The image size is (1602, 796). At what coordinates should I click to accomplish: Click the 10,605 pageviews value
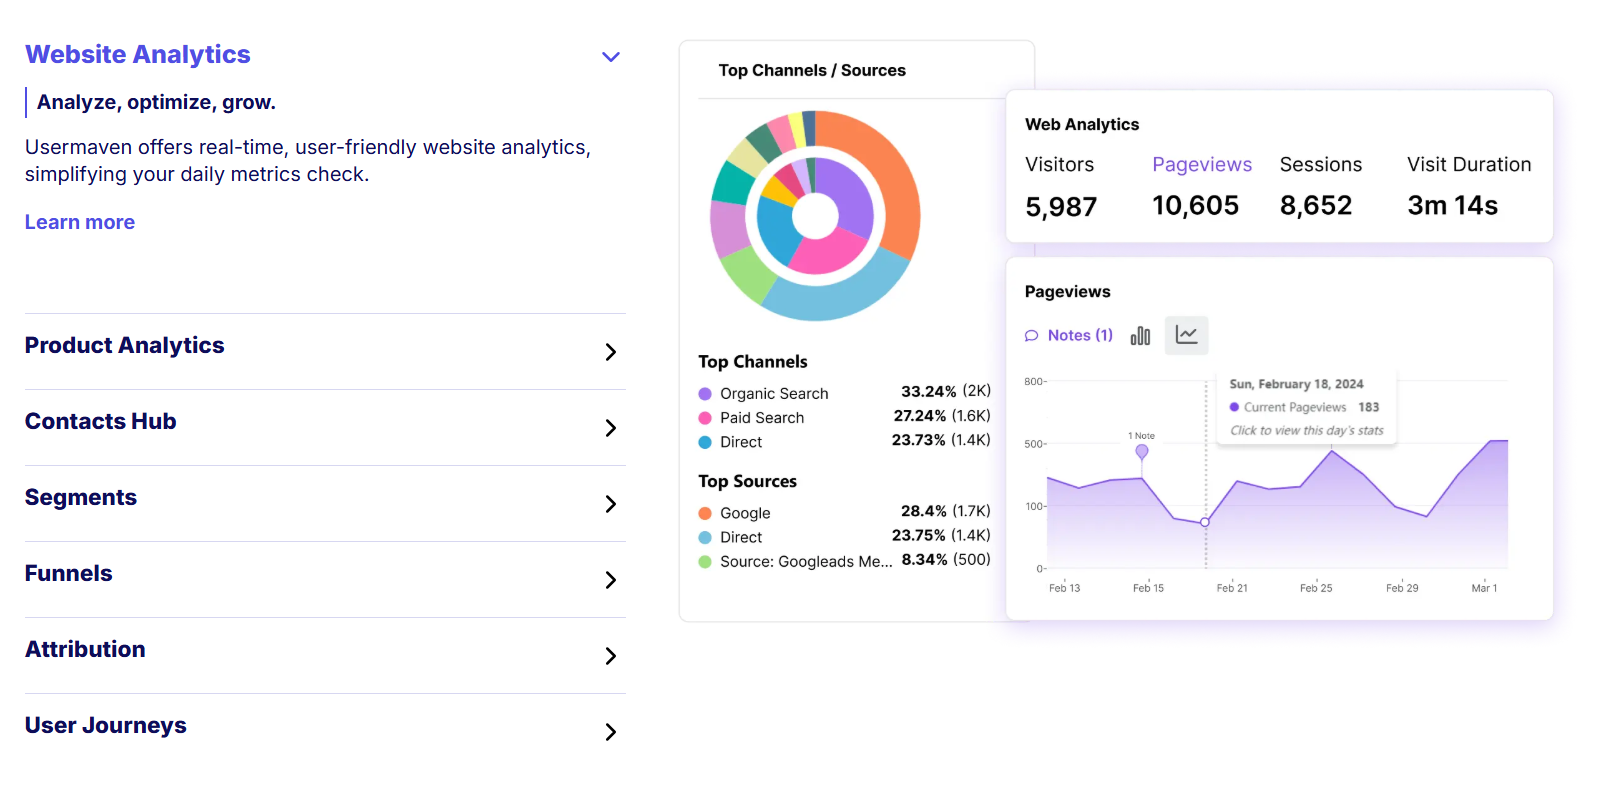coord(1195,206)
